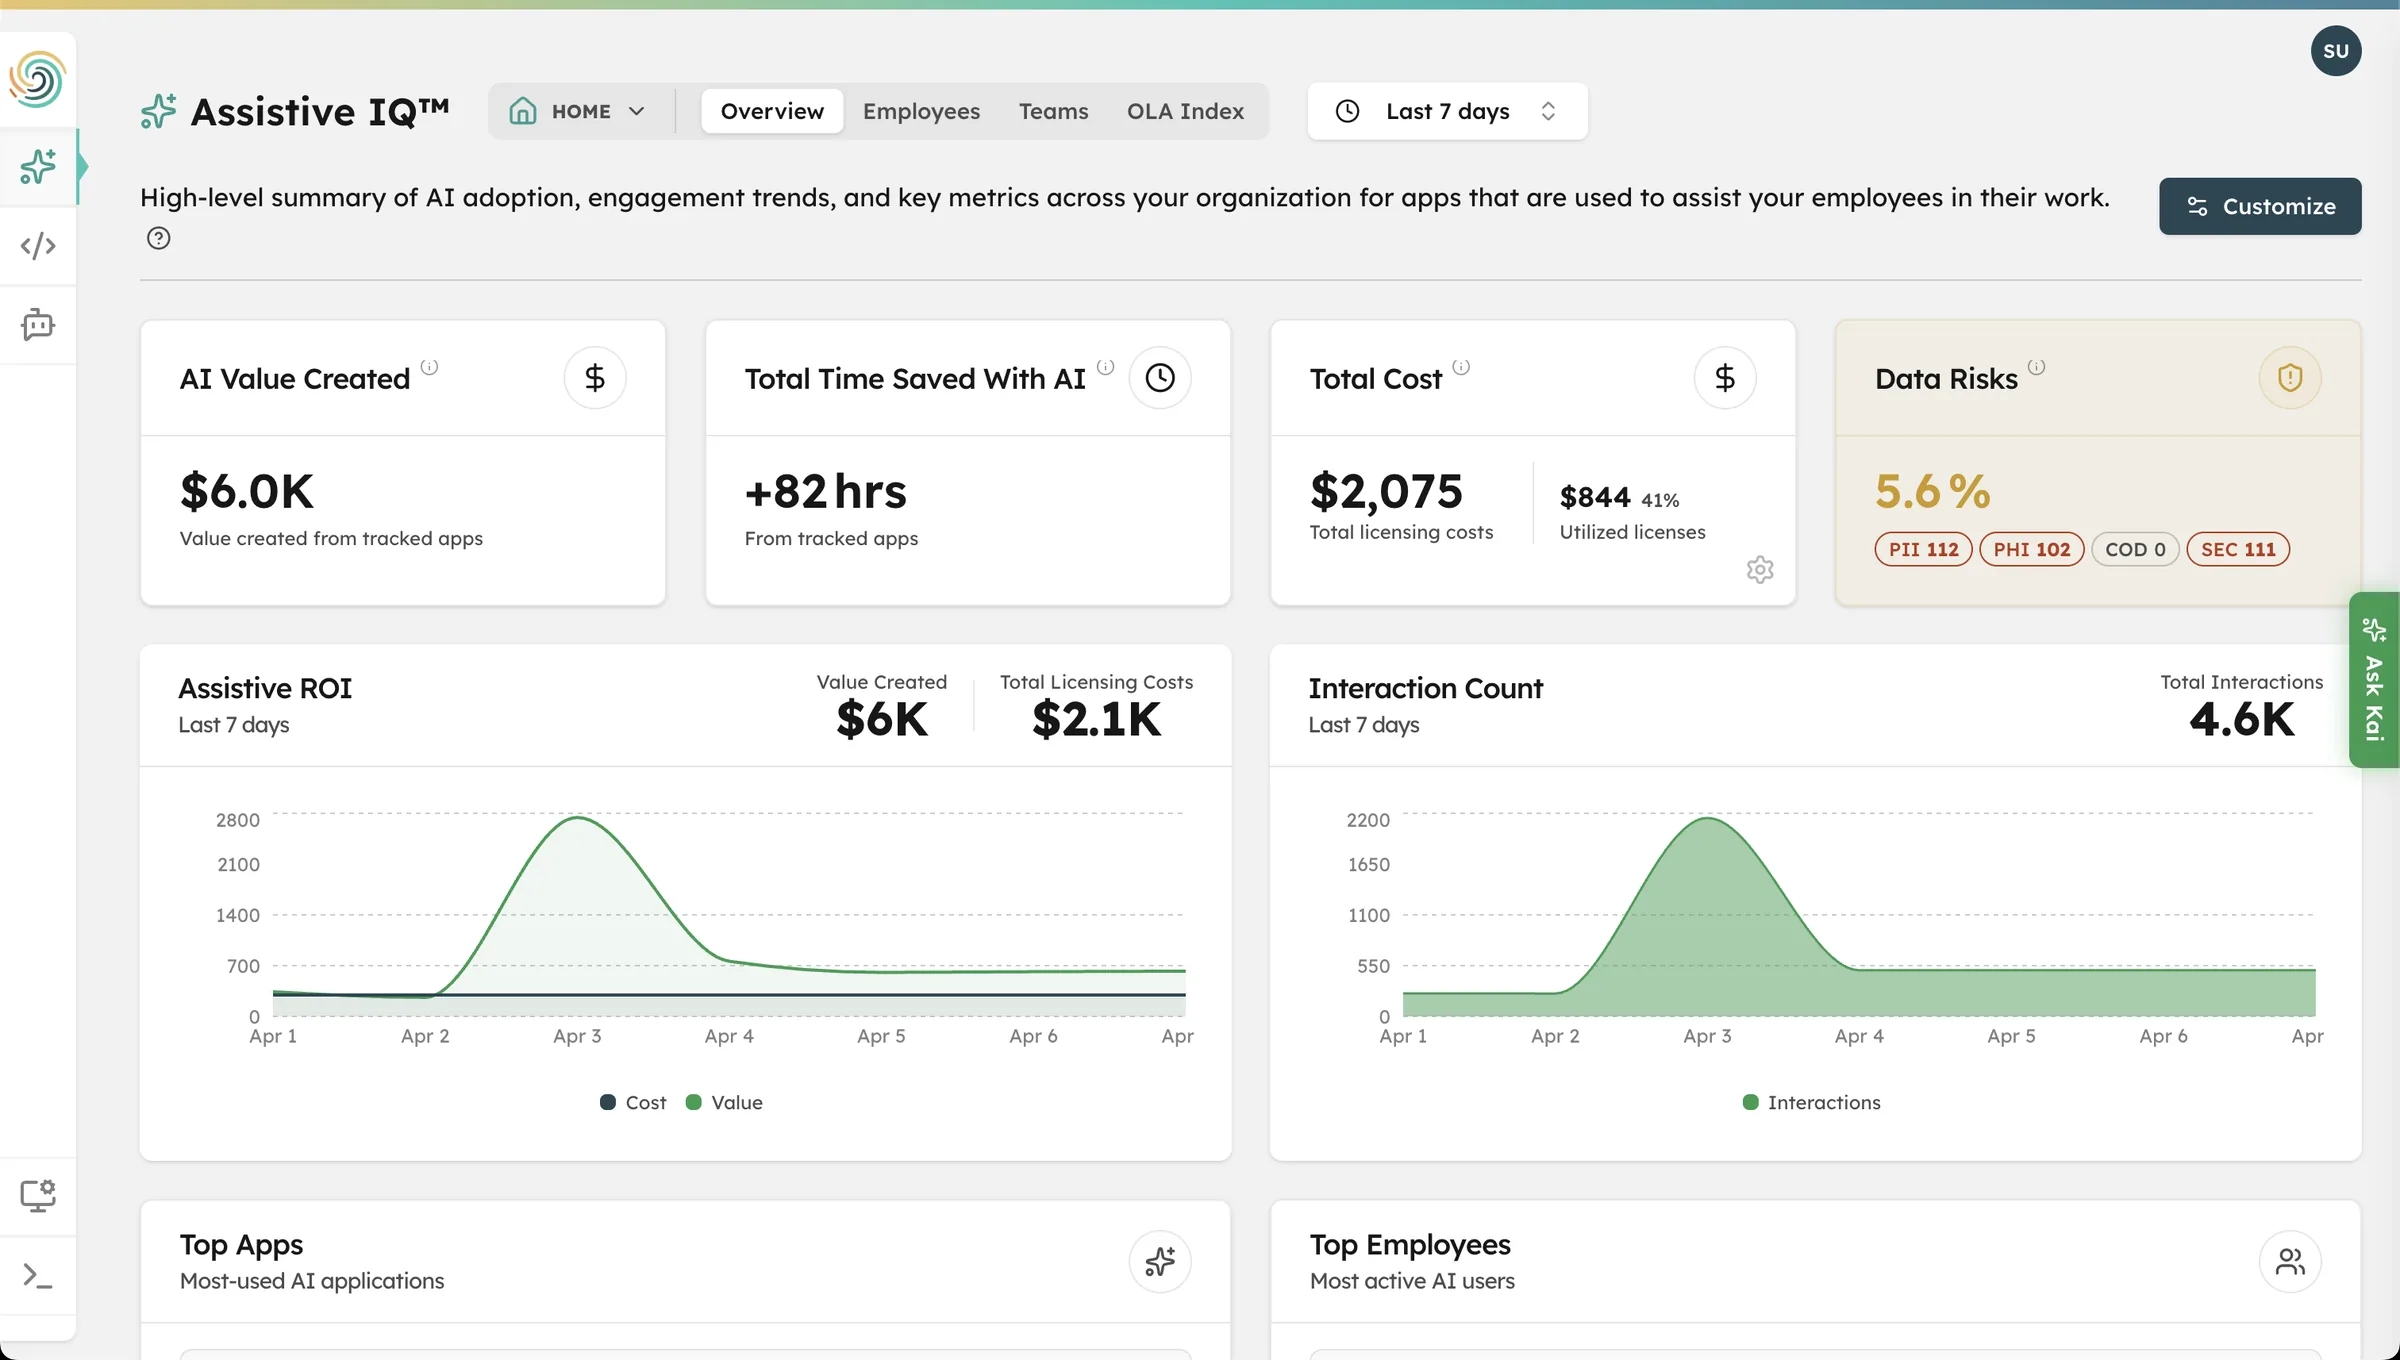Click the PII 112 risk chip
The width and height of the screenshot is (2400, 1360).
pyautogui.click(x=1922, y=549)
